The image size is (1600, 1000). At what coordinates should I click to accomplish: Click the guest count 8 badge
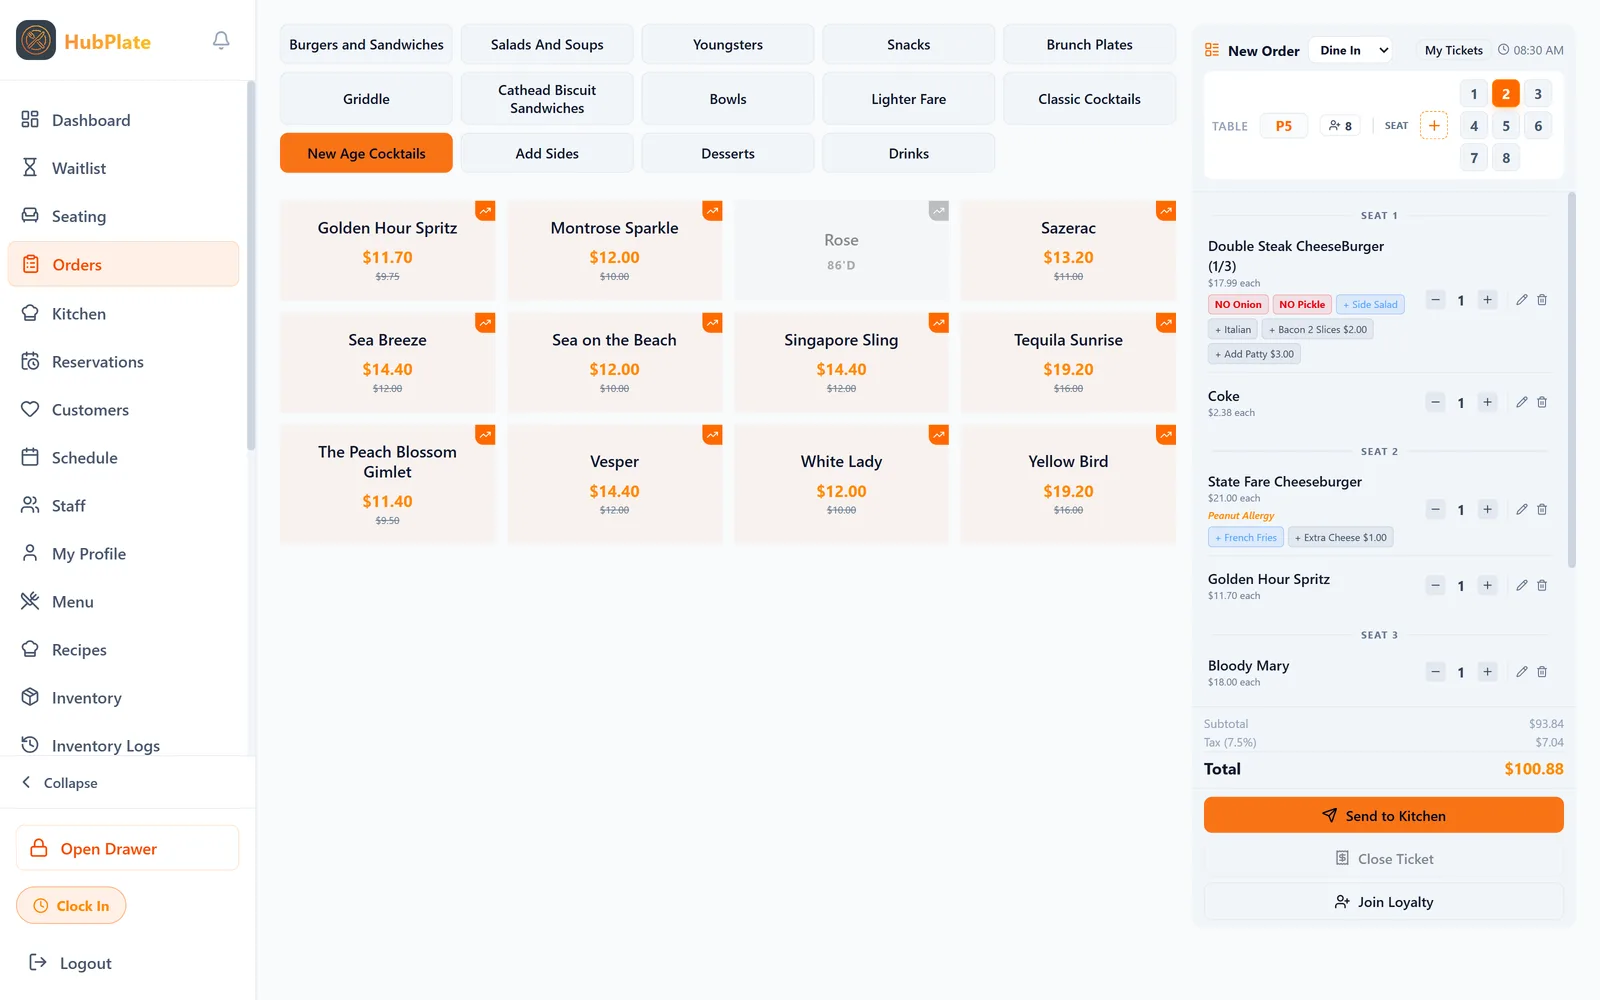[x=1340, y=126]
